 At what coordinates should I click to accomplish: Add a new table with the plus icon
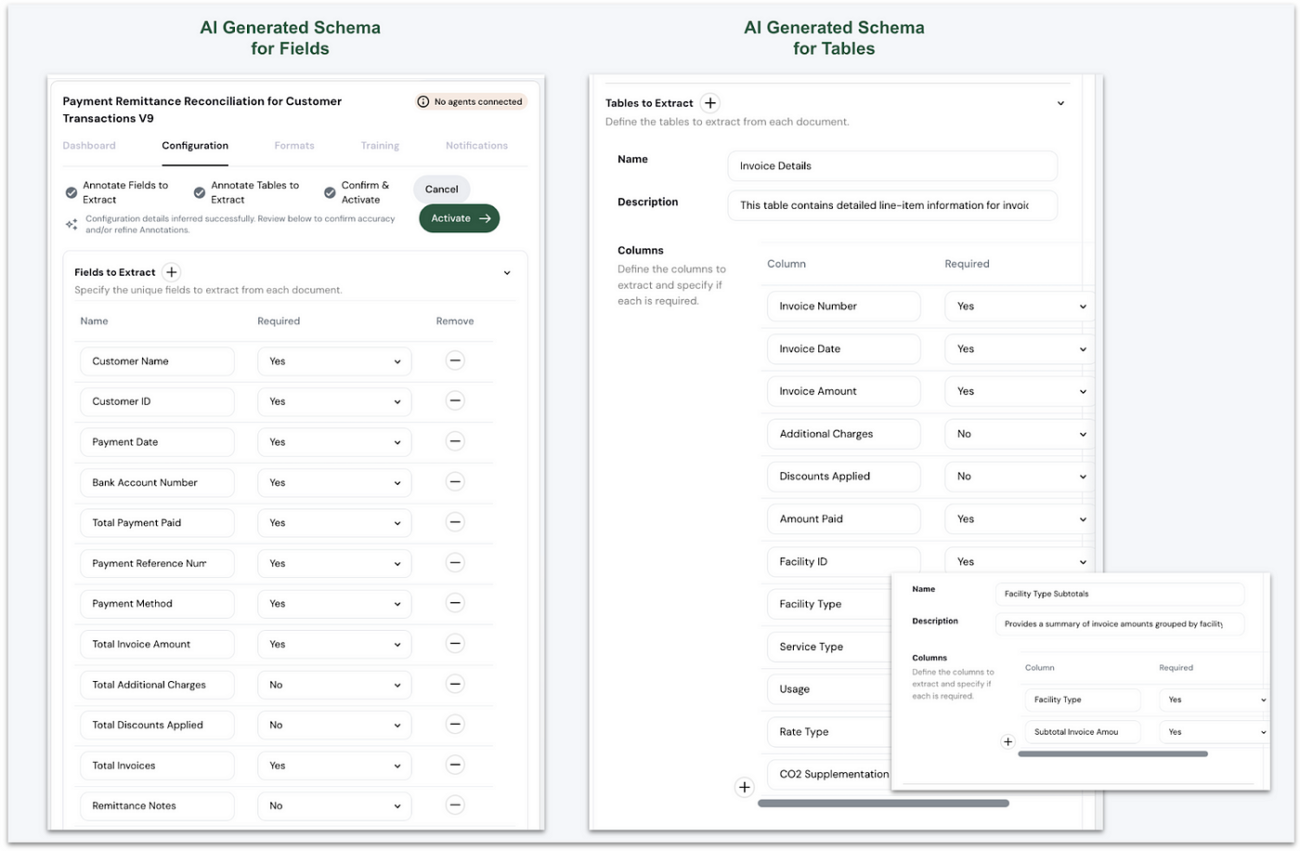click(x=710, y=103)
